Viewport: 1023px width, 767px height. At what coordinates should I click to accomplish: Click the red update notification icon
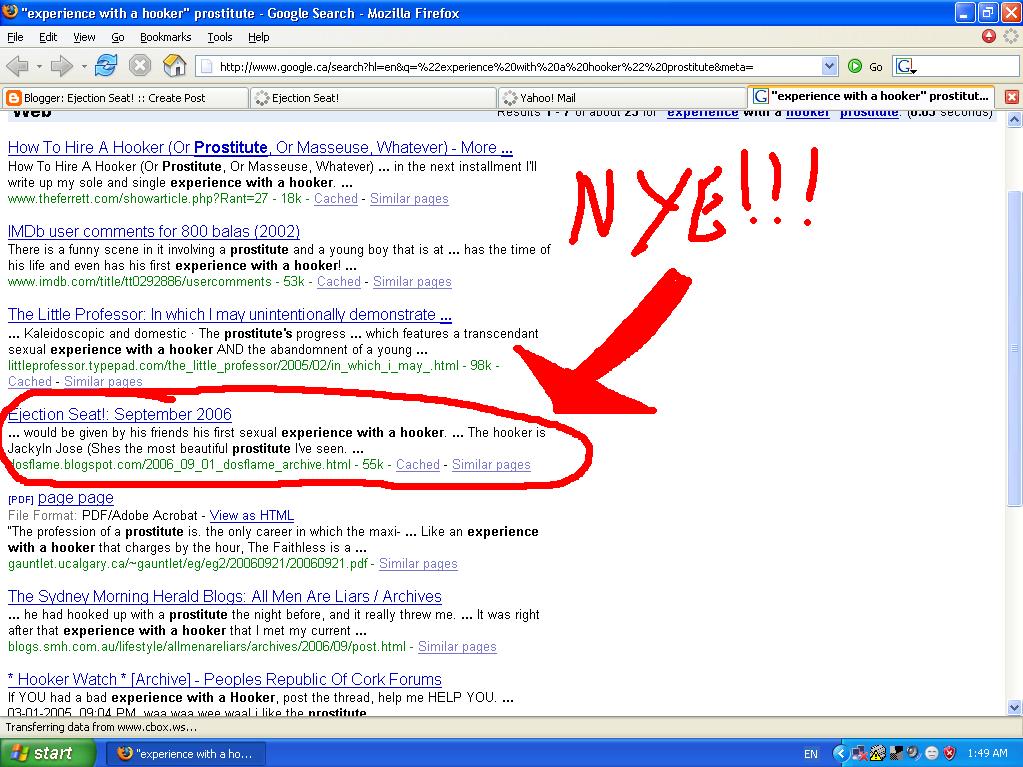989,37
